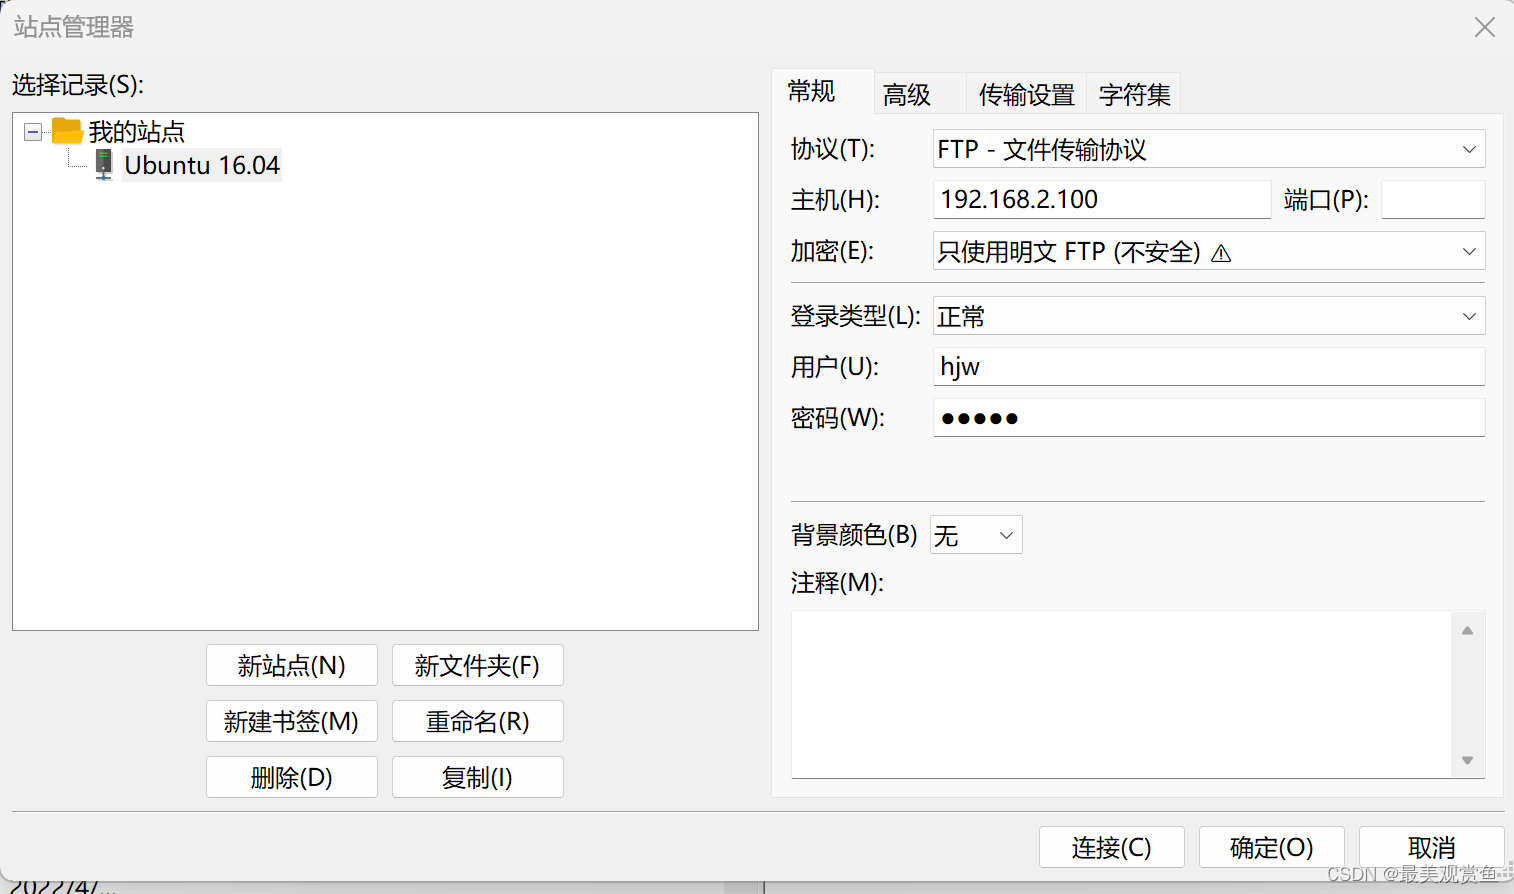Click the 复制(I) button
This screenshot has height=894, width=1514.
(478, 777)
